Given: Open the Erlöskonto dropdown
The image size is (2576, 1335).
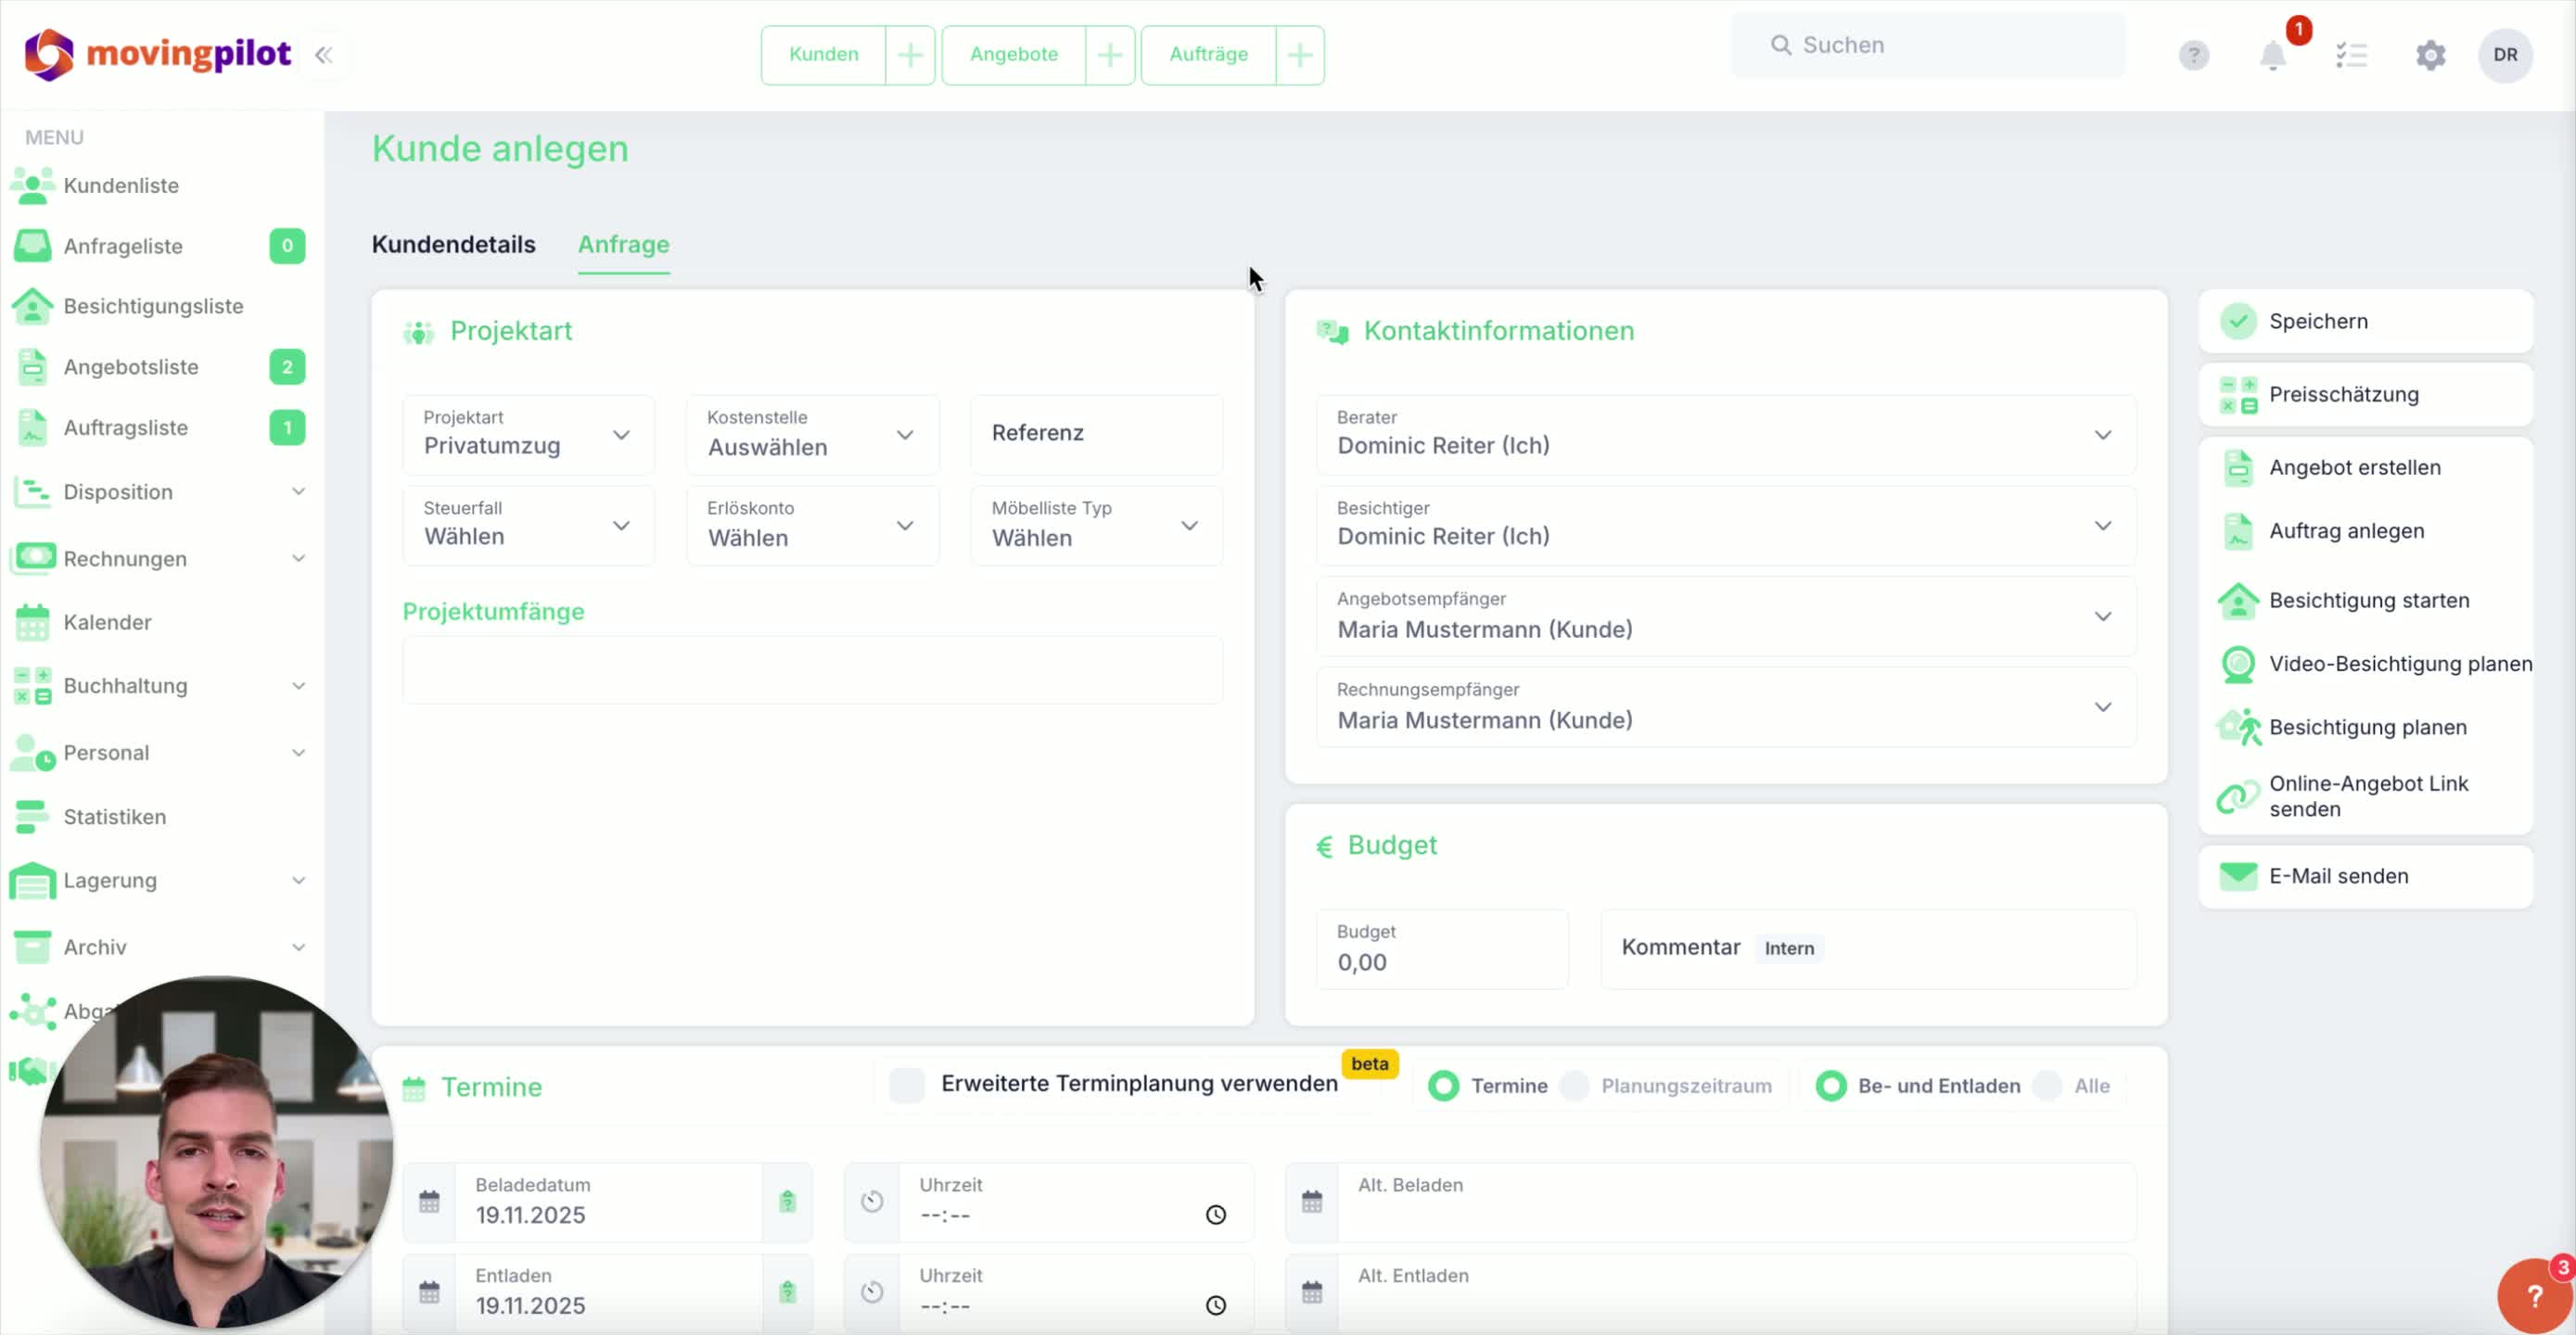Looking at the screenshot, I should point(813,526).
